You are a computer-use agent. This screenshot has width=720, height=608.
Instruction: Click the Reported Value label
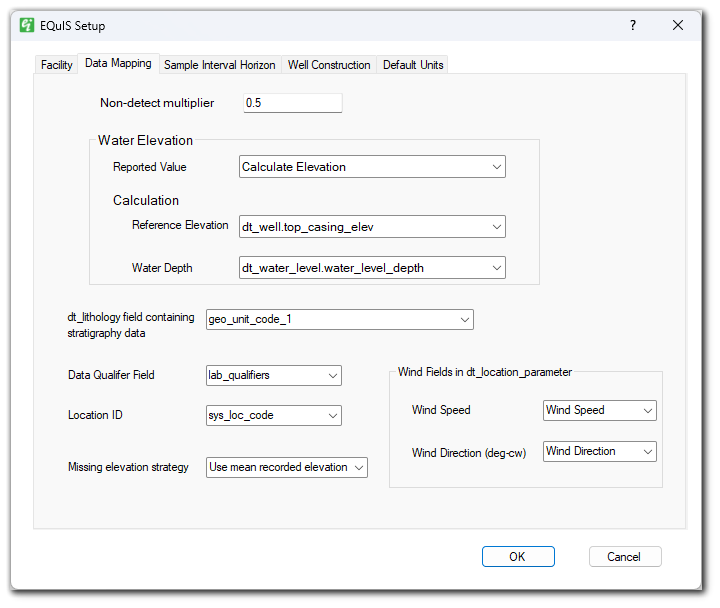point(150,167)
